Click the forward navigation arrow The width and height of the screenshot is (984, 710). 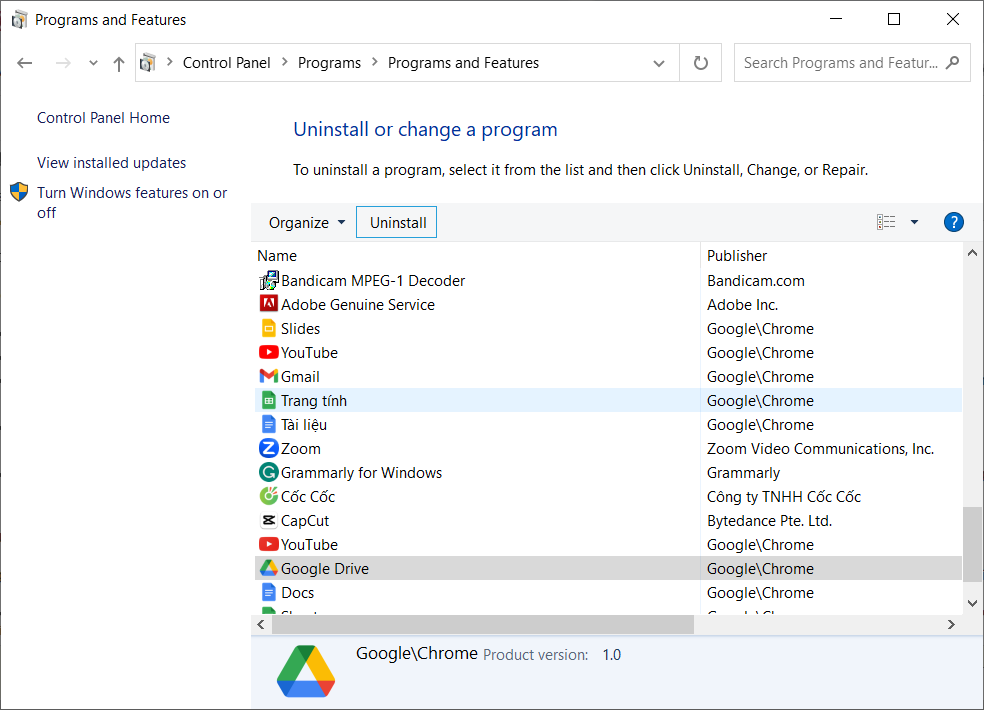point(63,63)
